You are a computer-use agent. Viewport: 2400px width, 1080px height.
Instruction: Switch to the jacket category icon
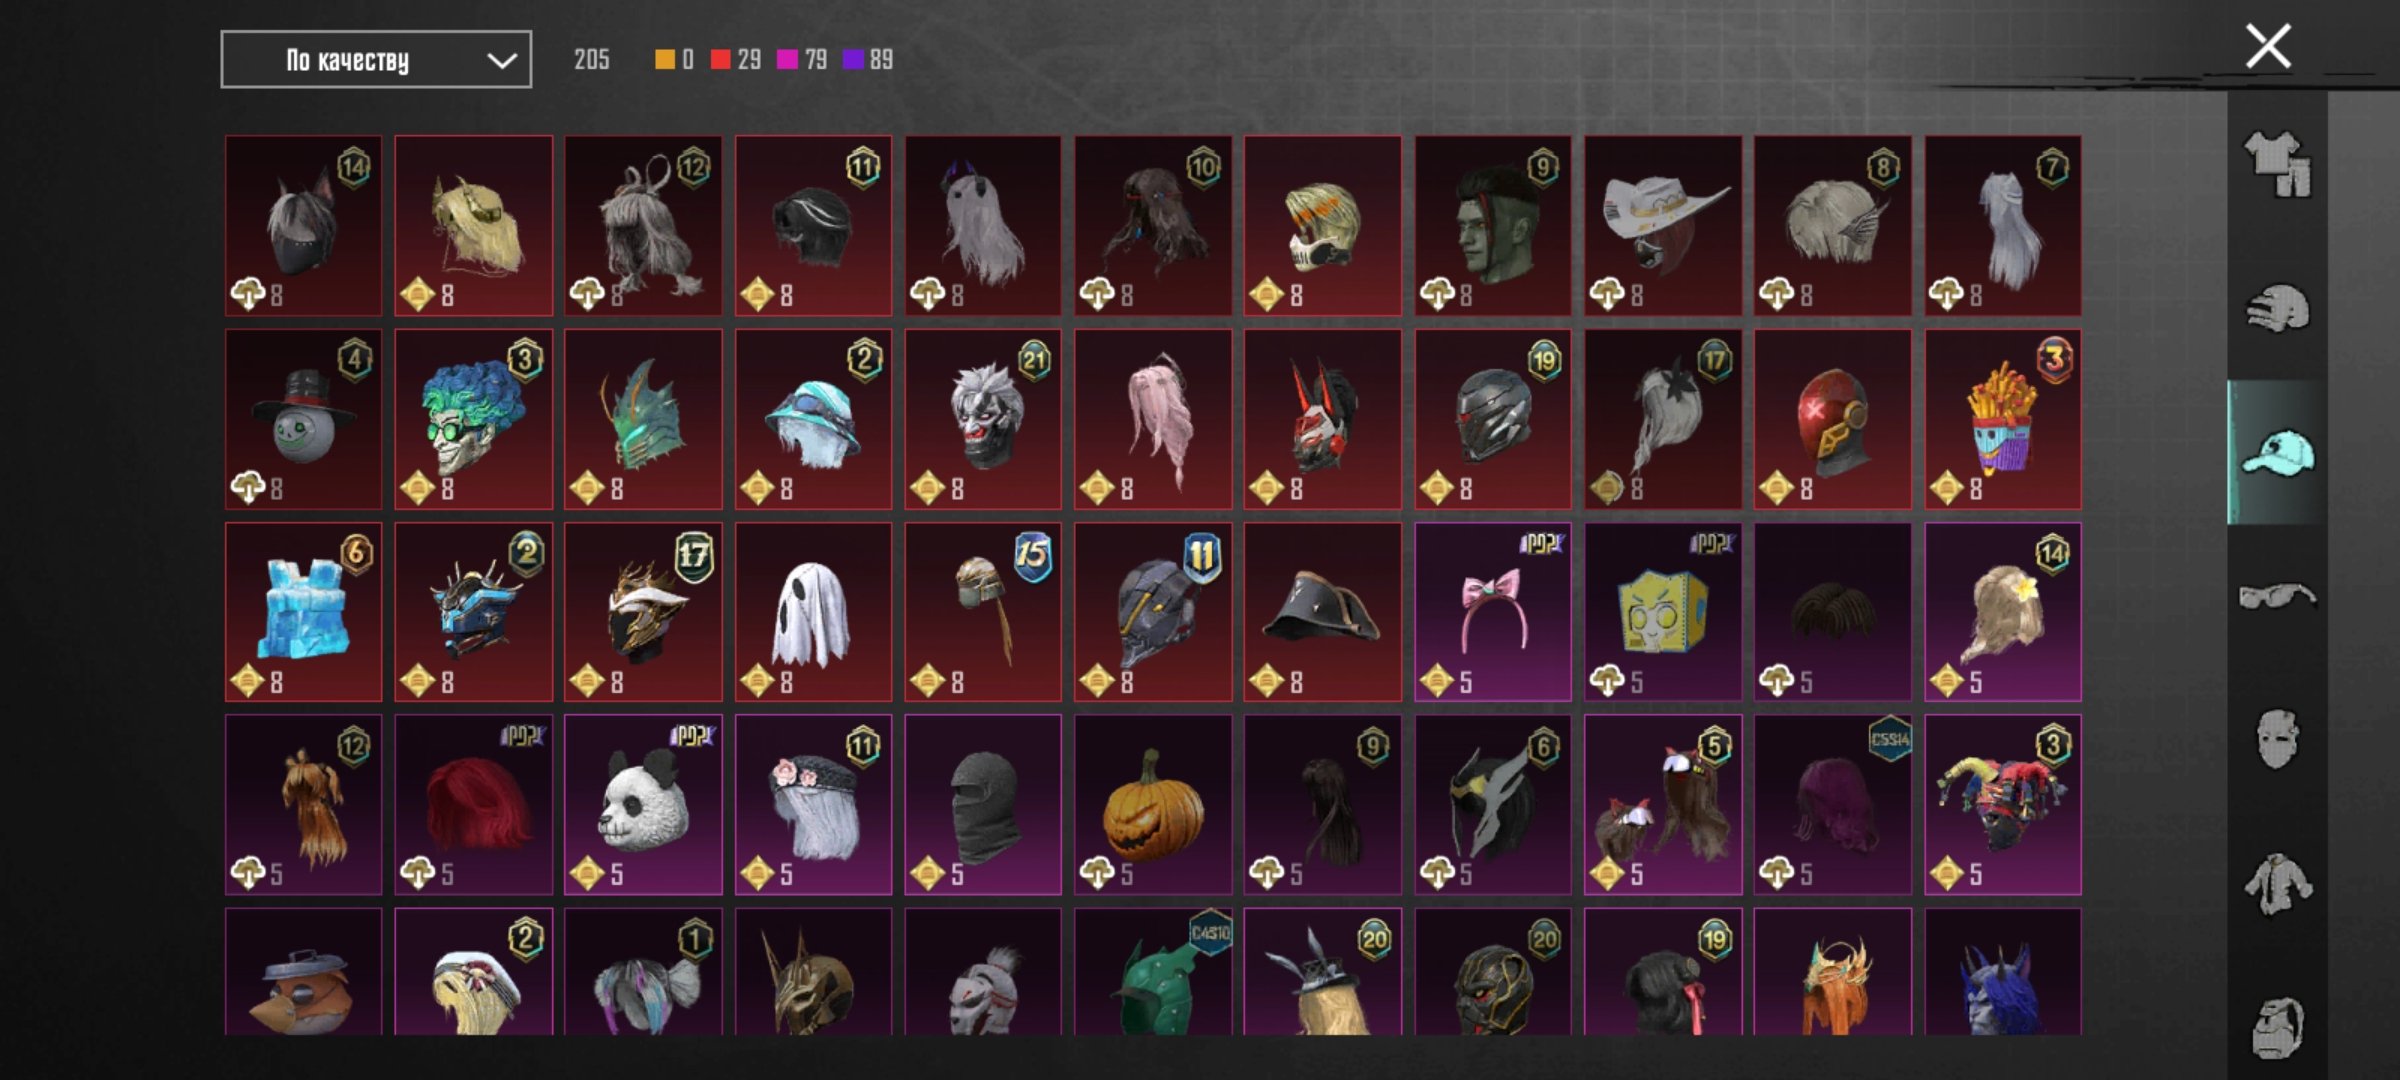tap(2277, 884)
